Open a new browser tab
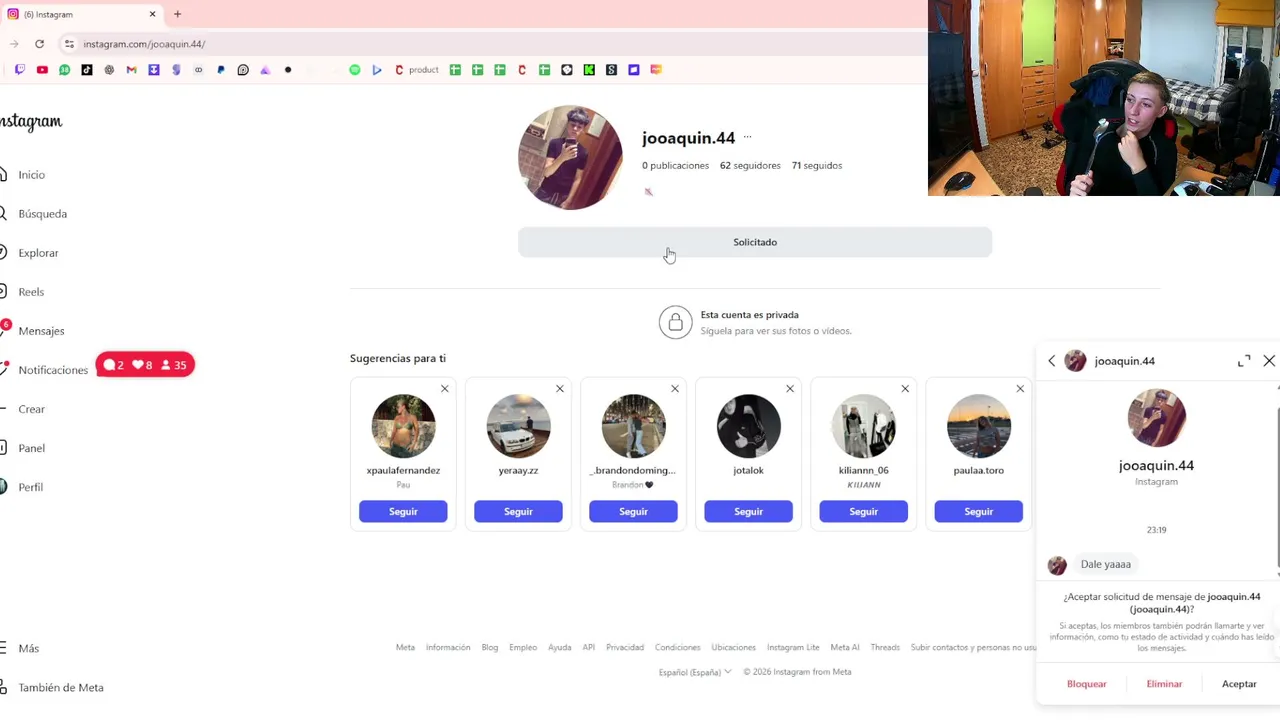 point(177,14)
